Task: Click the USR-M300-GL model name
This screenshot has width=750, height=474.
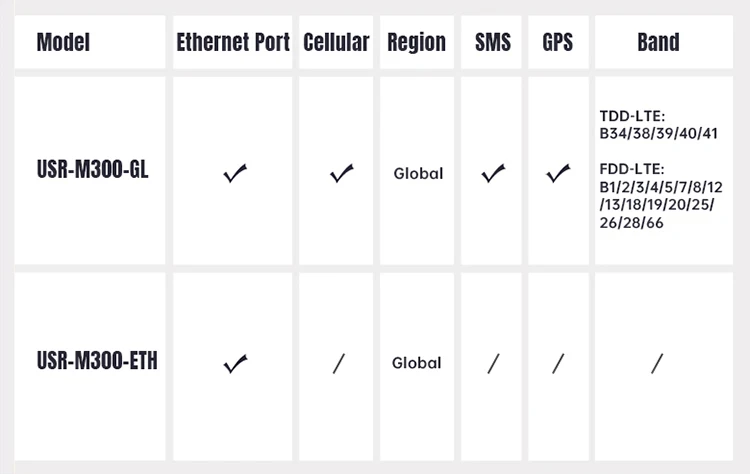Action: click(92, 170)
